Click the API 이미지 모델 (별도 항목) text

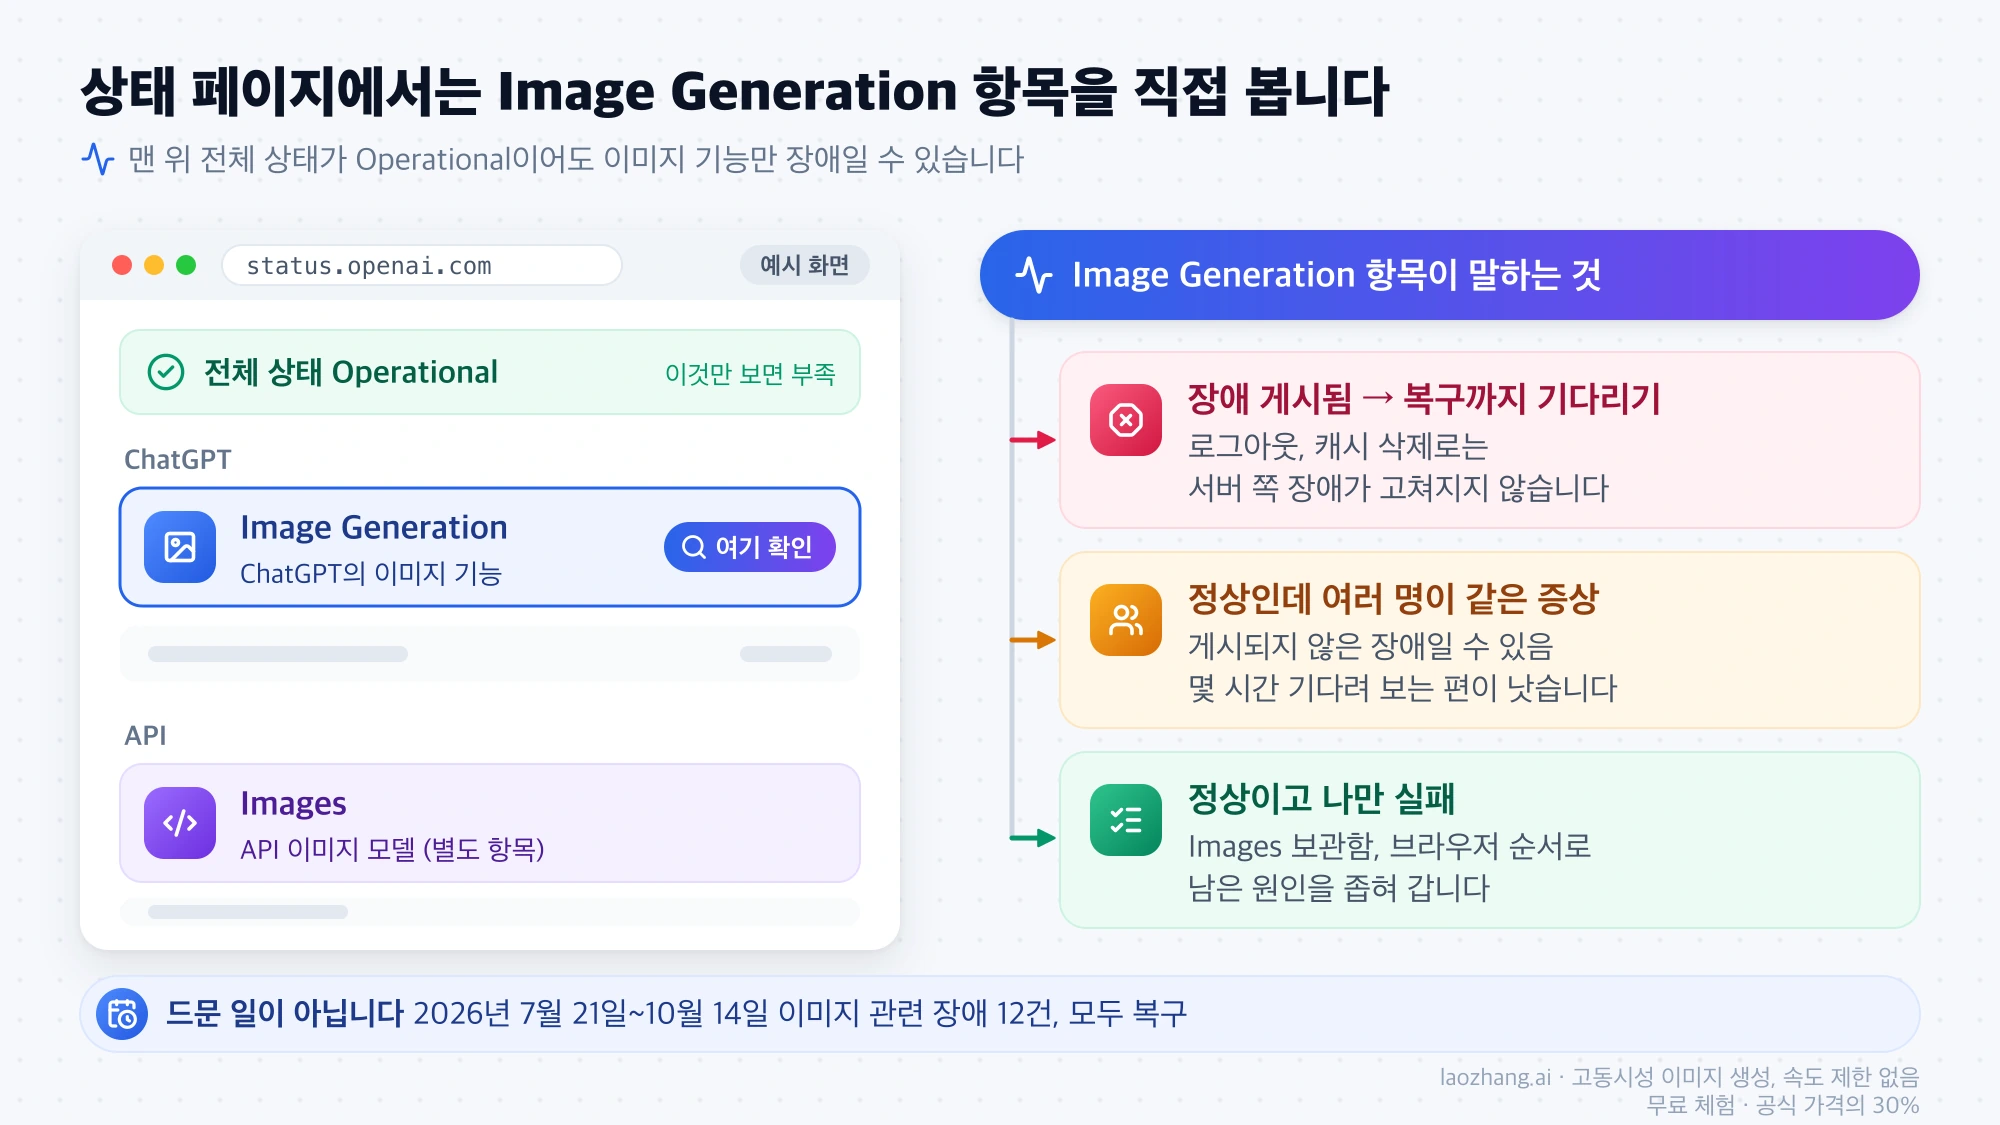coord(392,849)
